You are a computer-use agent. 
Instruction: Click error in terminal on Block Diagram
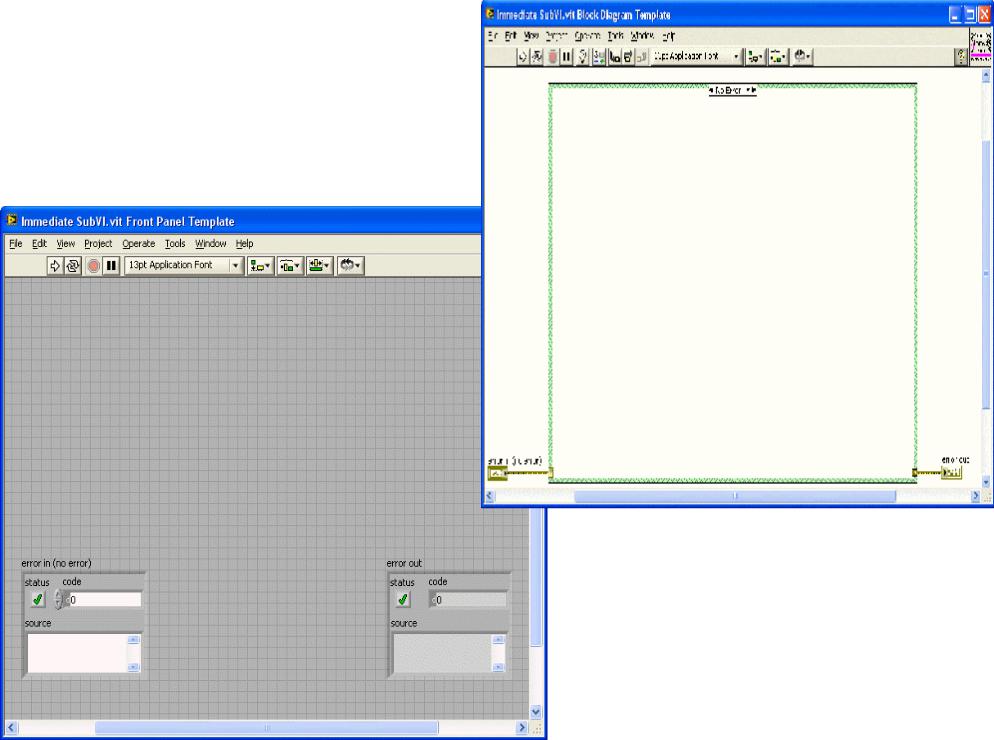click(497, 473)
